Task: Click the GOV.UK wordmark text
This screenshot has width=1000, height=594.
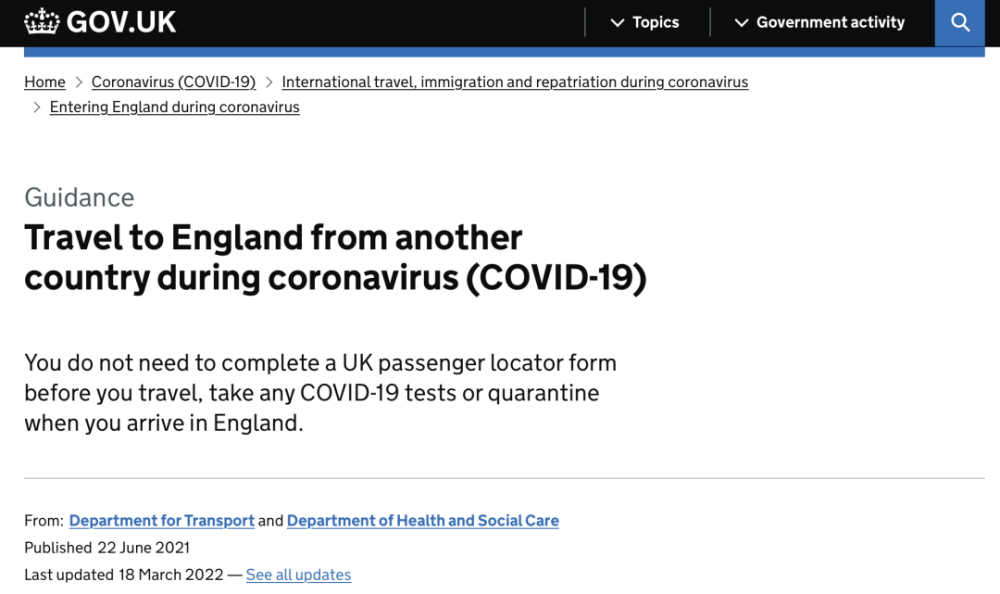Action: 122,22
